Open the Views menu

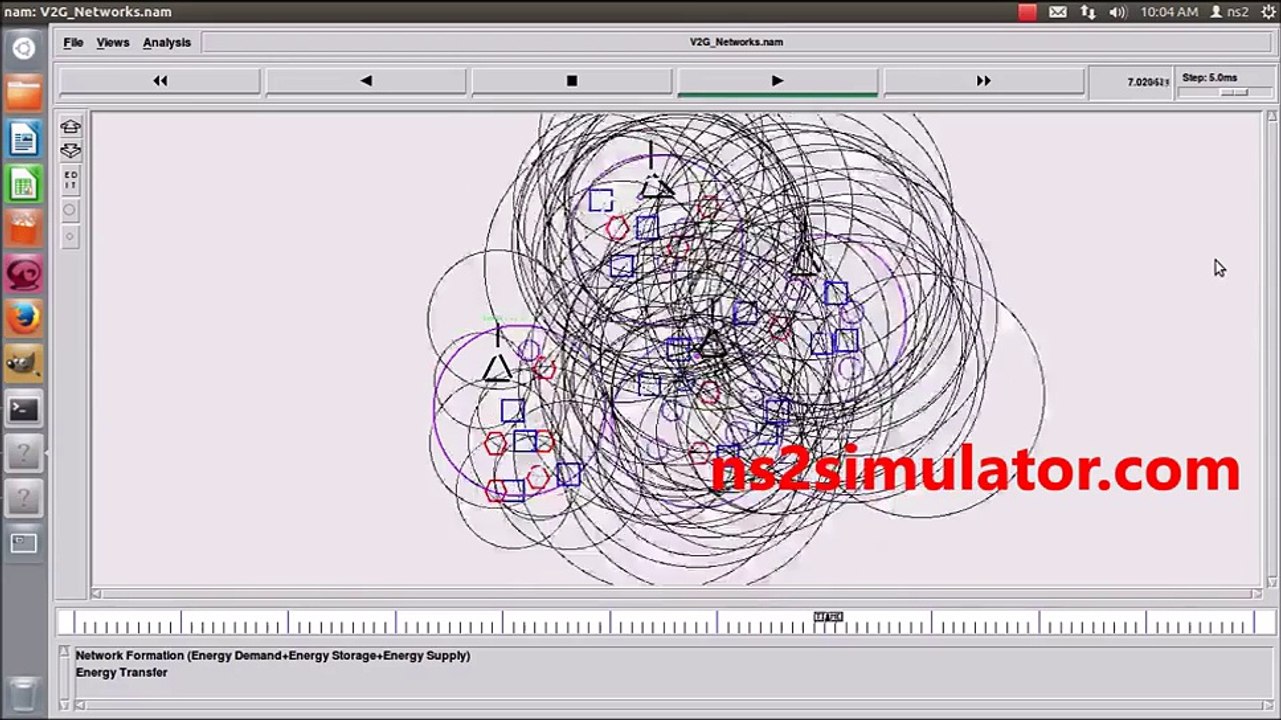[112, 43]
